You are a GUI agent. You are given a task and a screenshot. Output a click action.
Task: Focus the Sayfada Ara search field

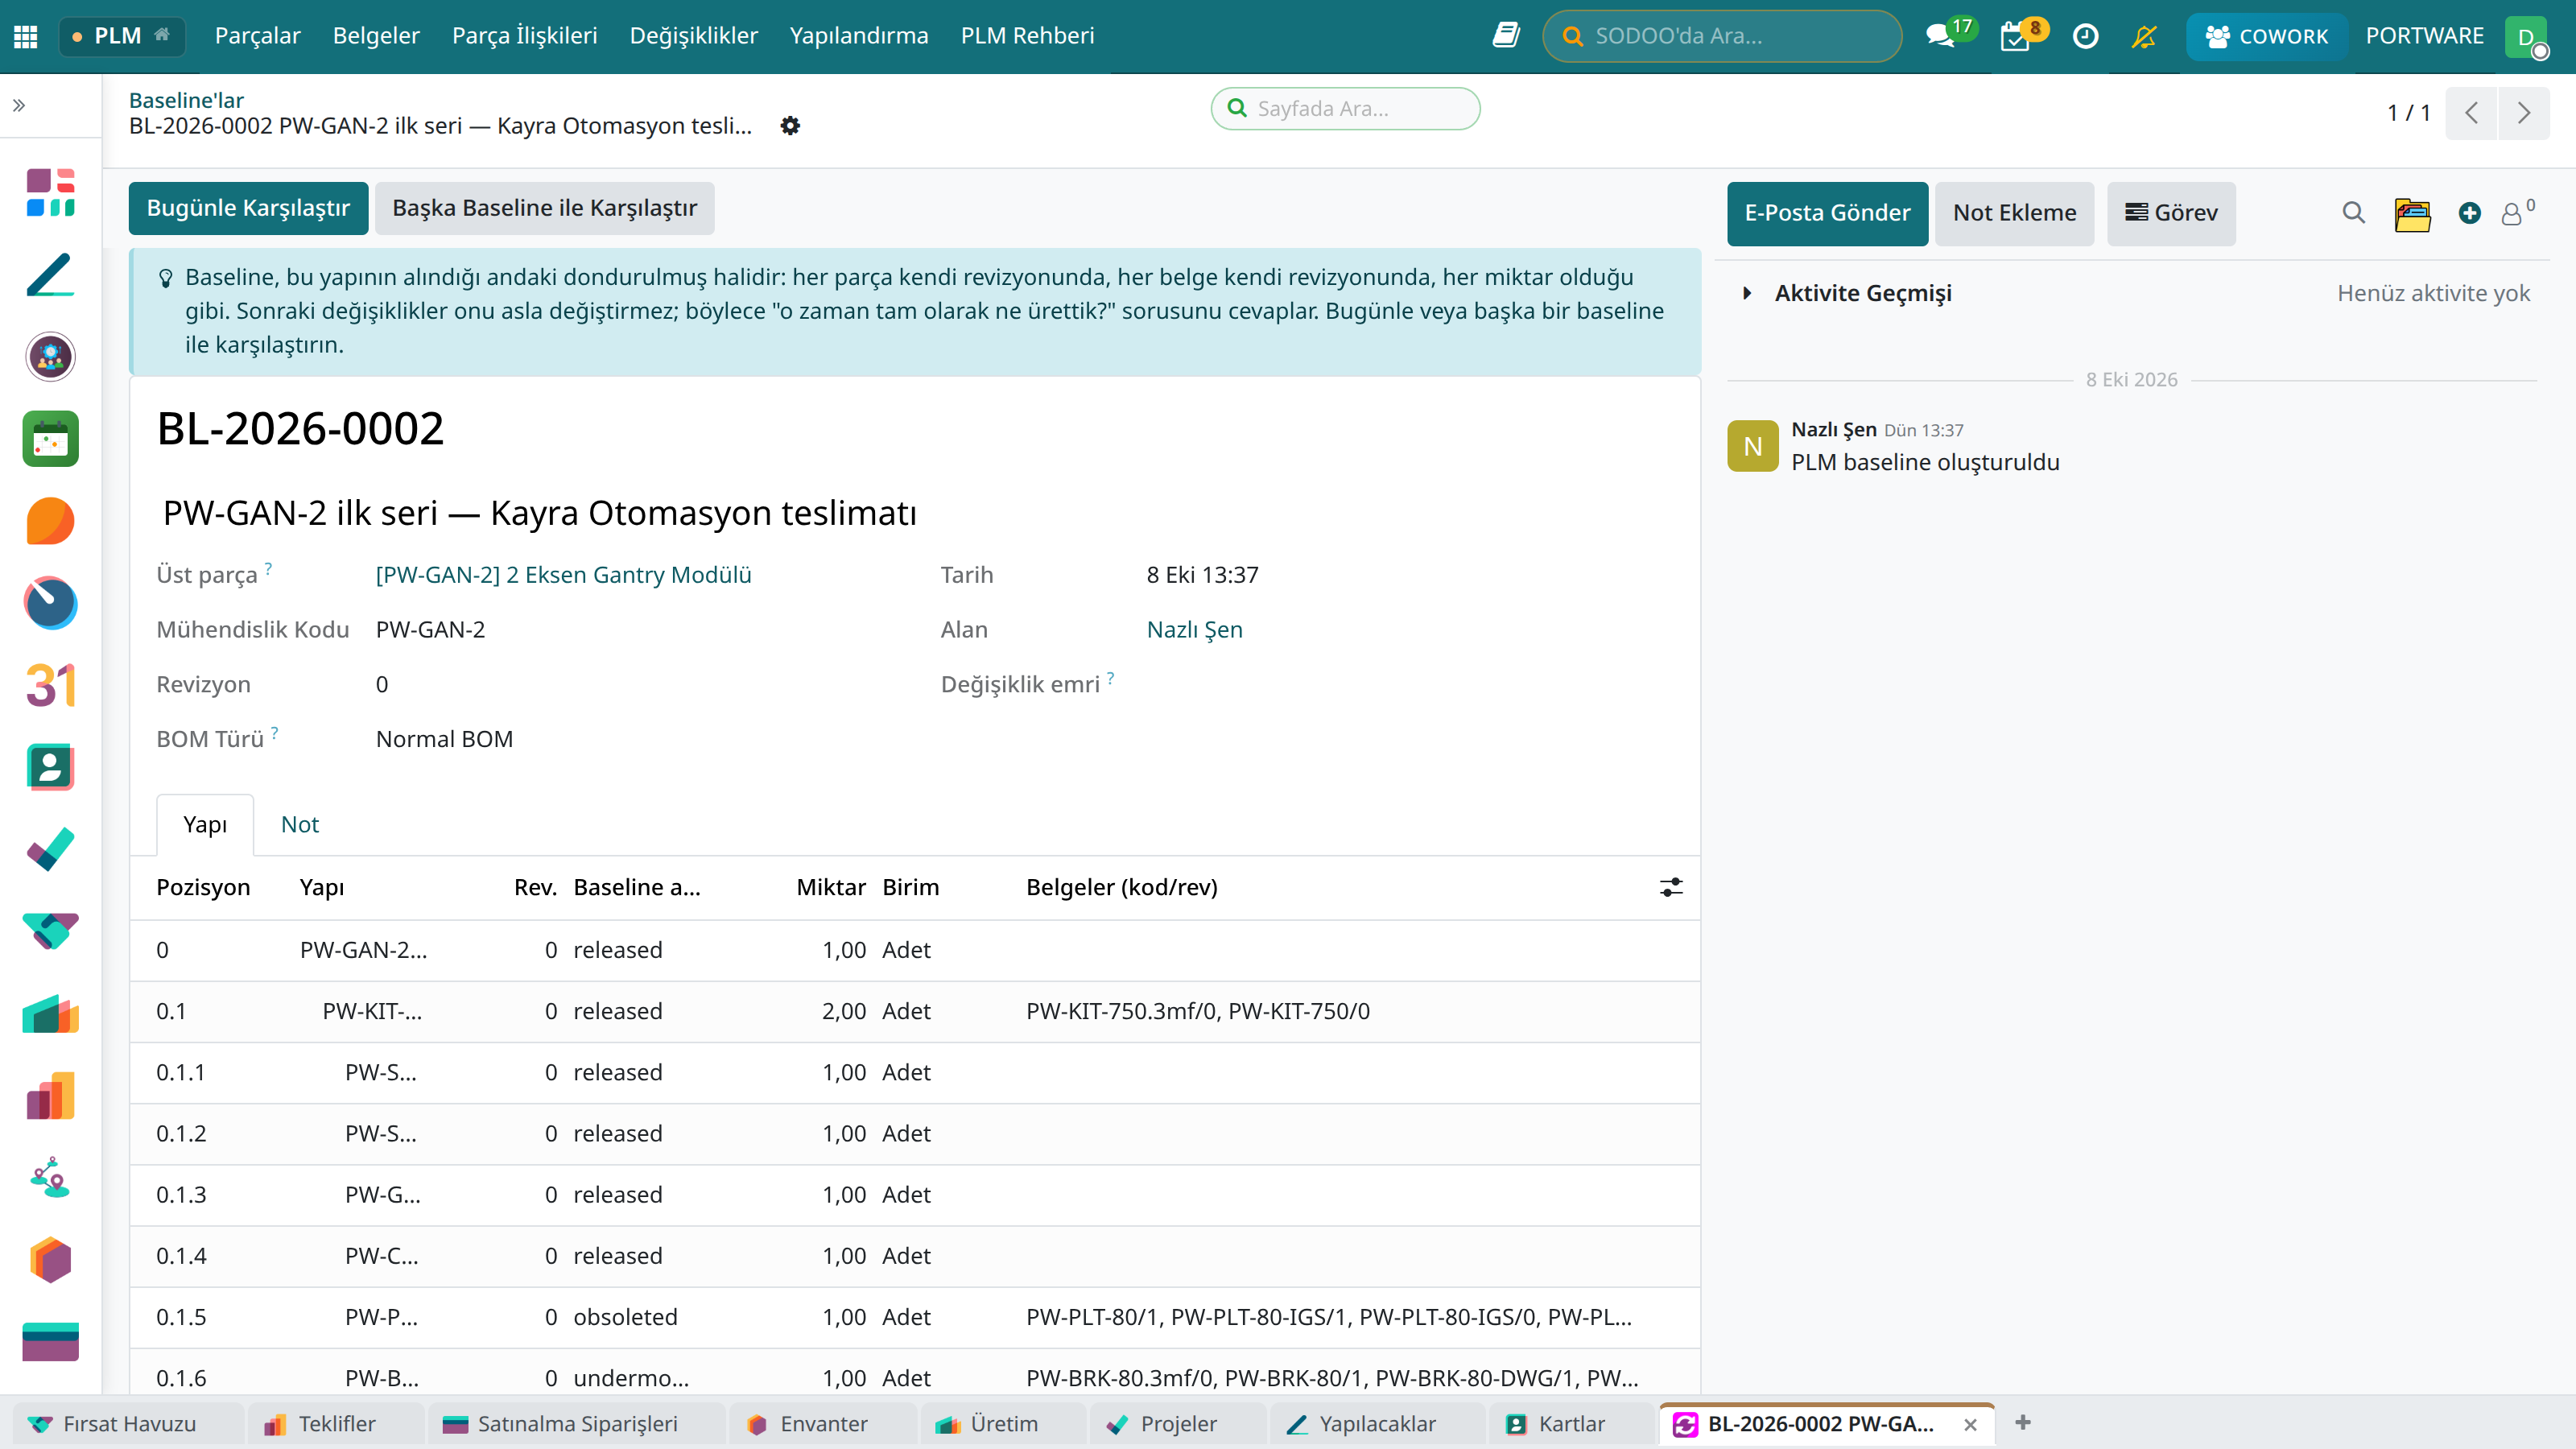pyautogui.click(x=1345, y=108)
